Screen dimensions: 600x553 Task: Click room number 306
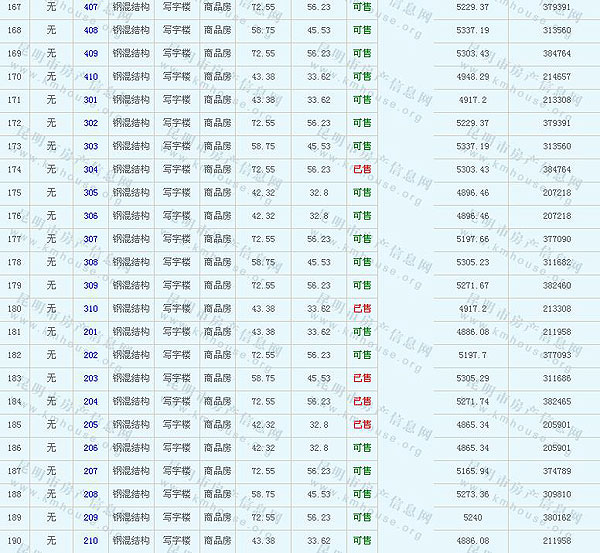[91, 216]
